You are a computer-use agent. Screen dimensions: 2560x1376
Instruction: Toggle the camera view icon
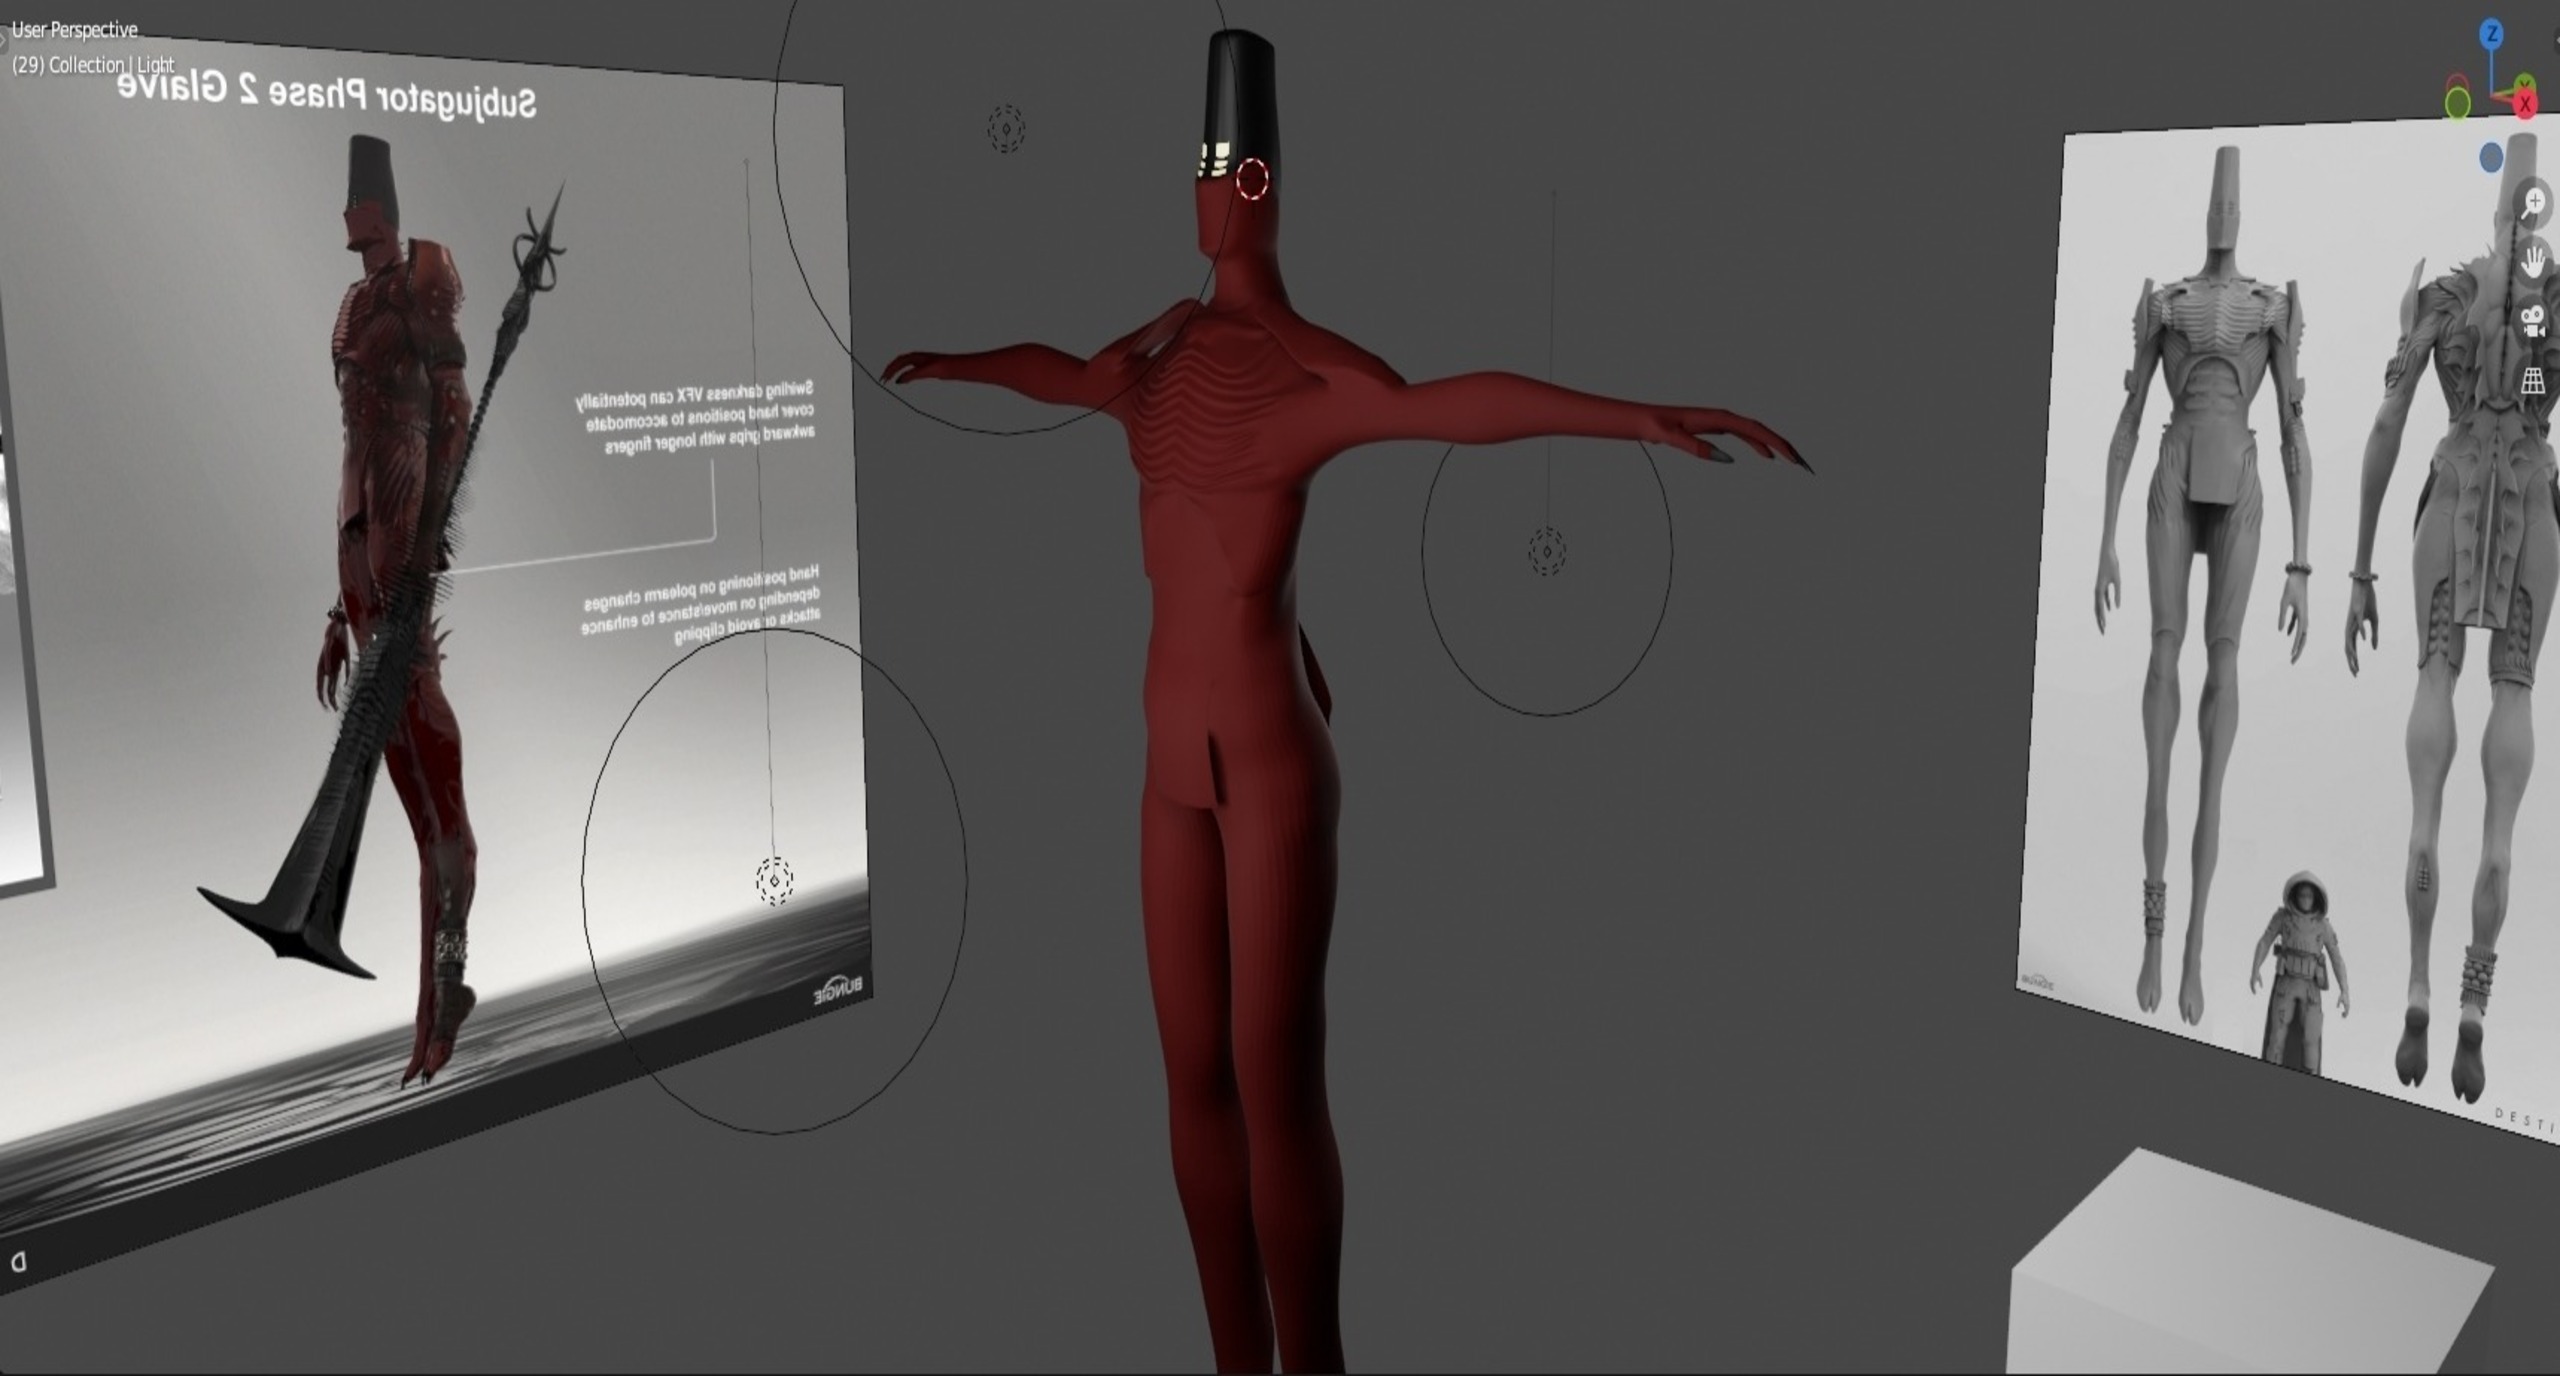coord(2533,321)
